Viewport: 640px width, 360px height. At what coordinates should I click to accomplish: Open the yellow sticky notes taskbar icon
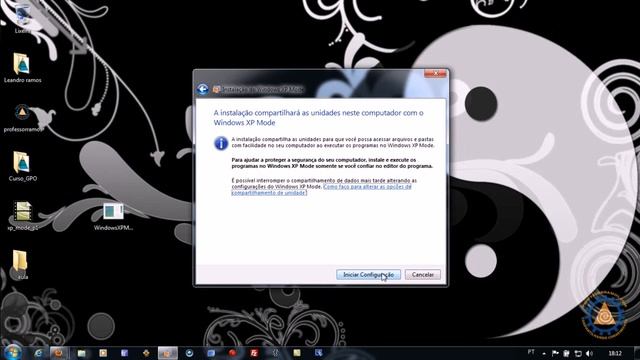pos(297,353)
